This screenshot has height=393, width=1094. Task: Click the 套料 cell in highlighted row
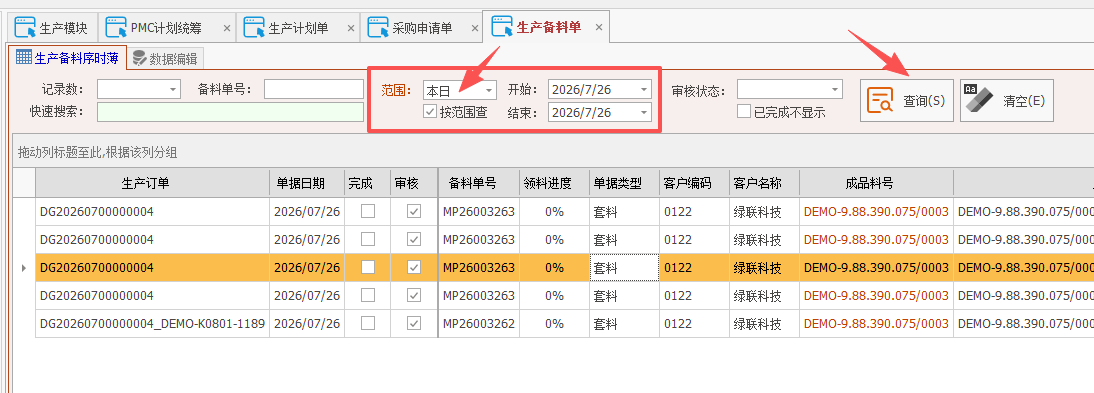624,267
